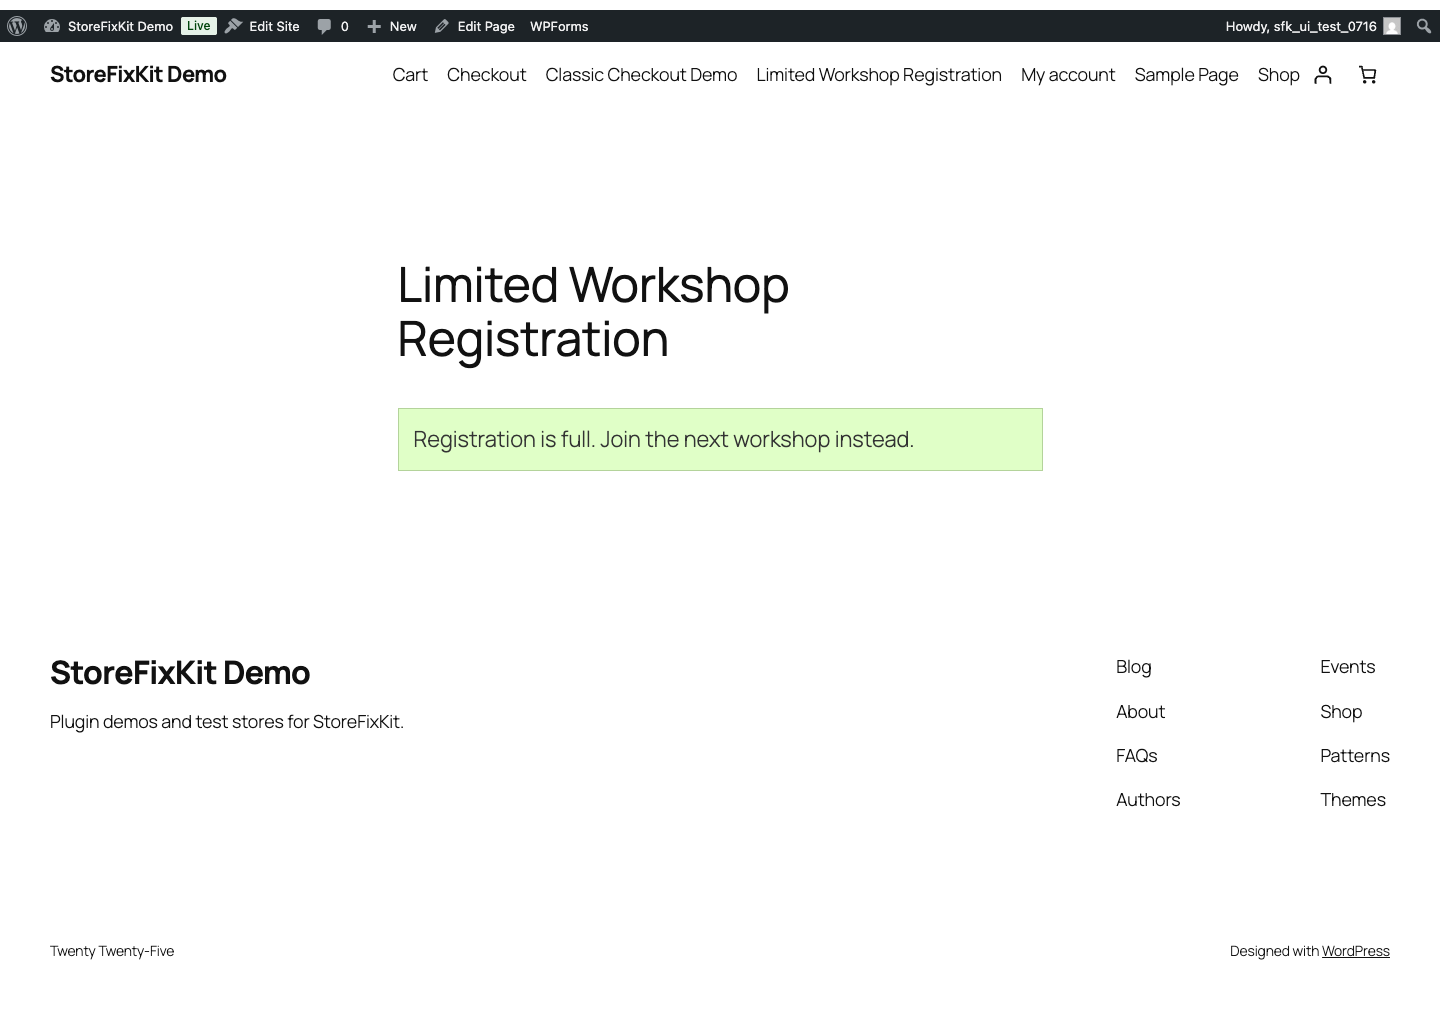The width and height of the screenshot is (1440, 1010).
Task: Click the Registration is full notice
Action: 720,439
